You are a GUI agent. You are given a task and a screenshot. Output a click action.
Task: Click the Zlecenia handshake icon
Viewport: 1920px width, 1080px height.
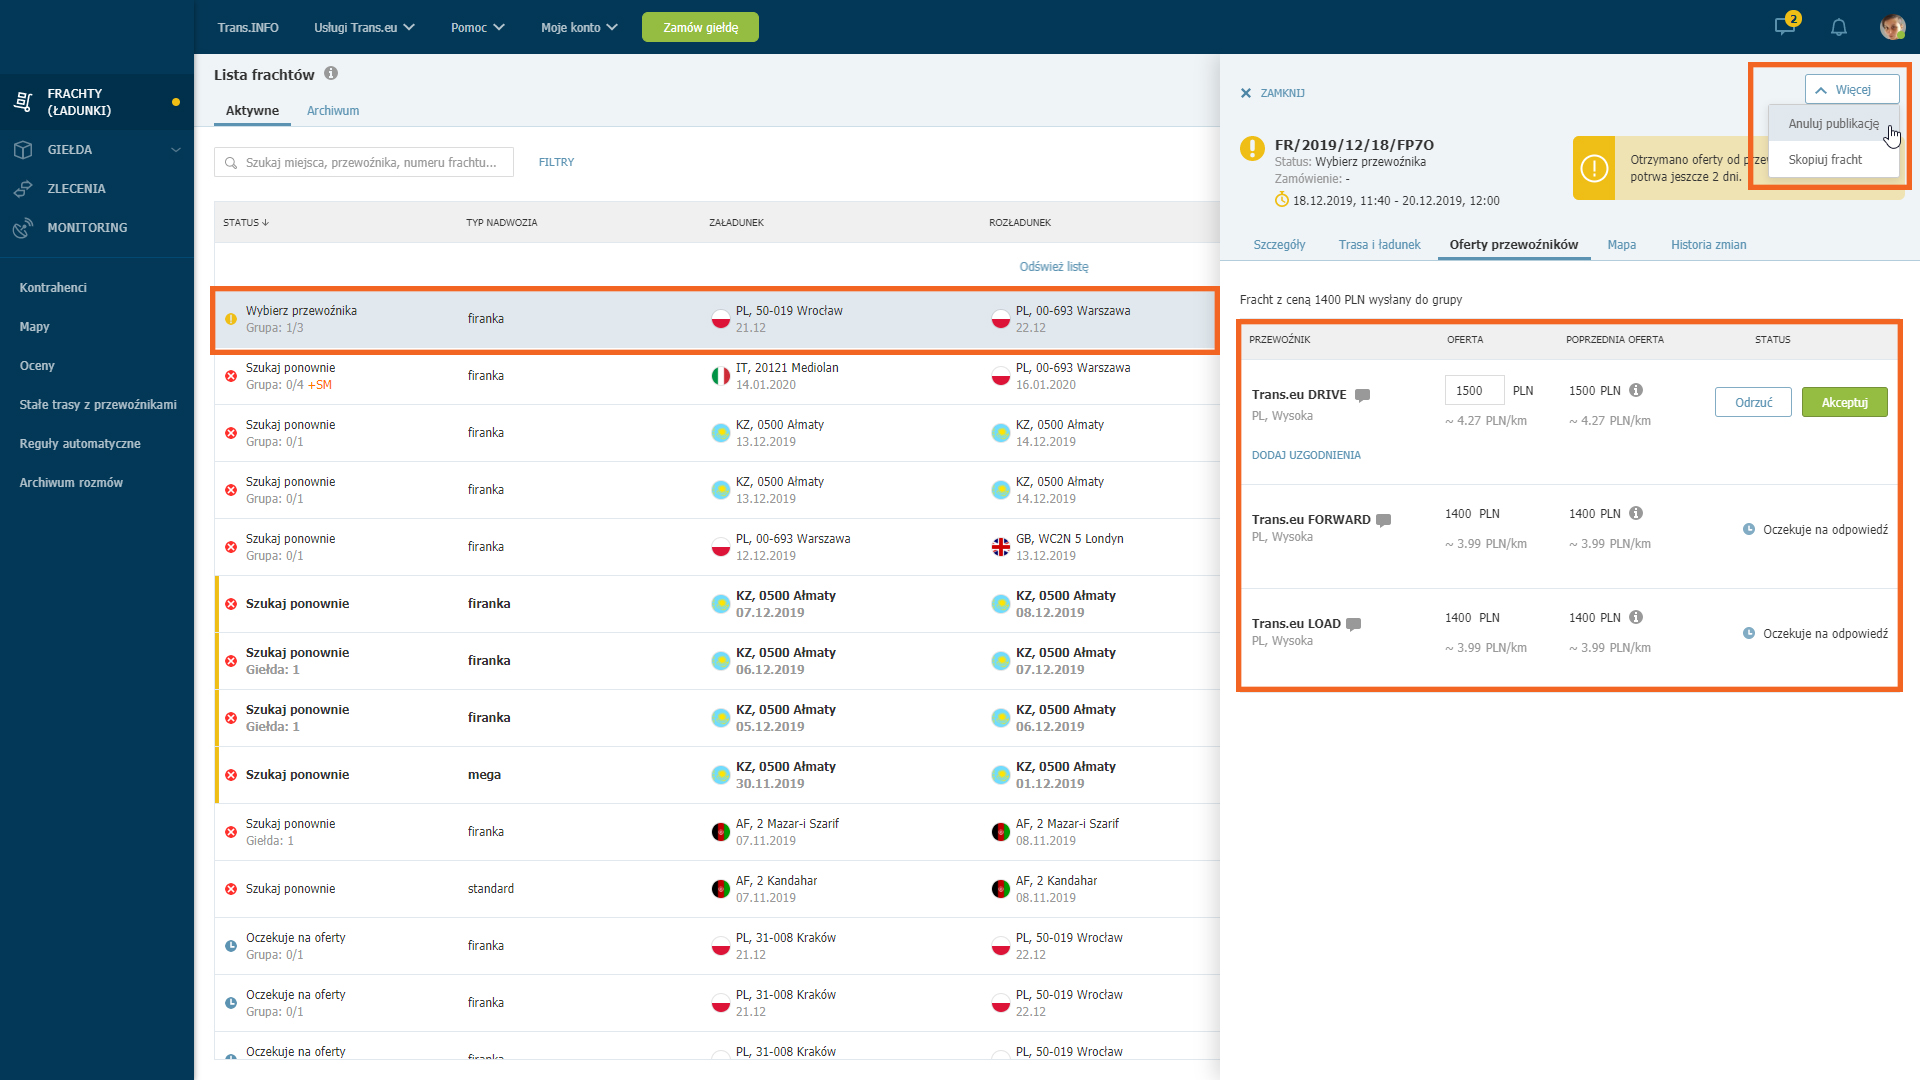pyautogui.click(x=23, y=189)
